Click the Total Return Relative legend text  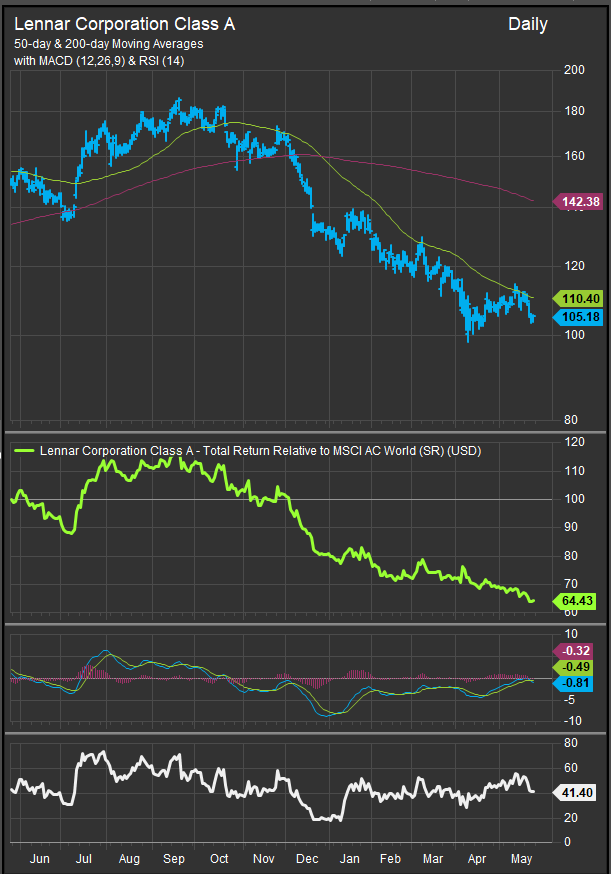pos(260,451)
